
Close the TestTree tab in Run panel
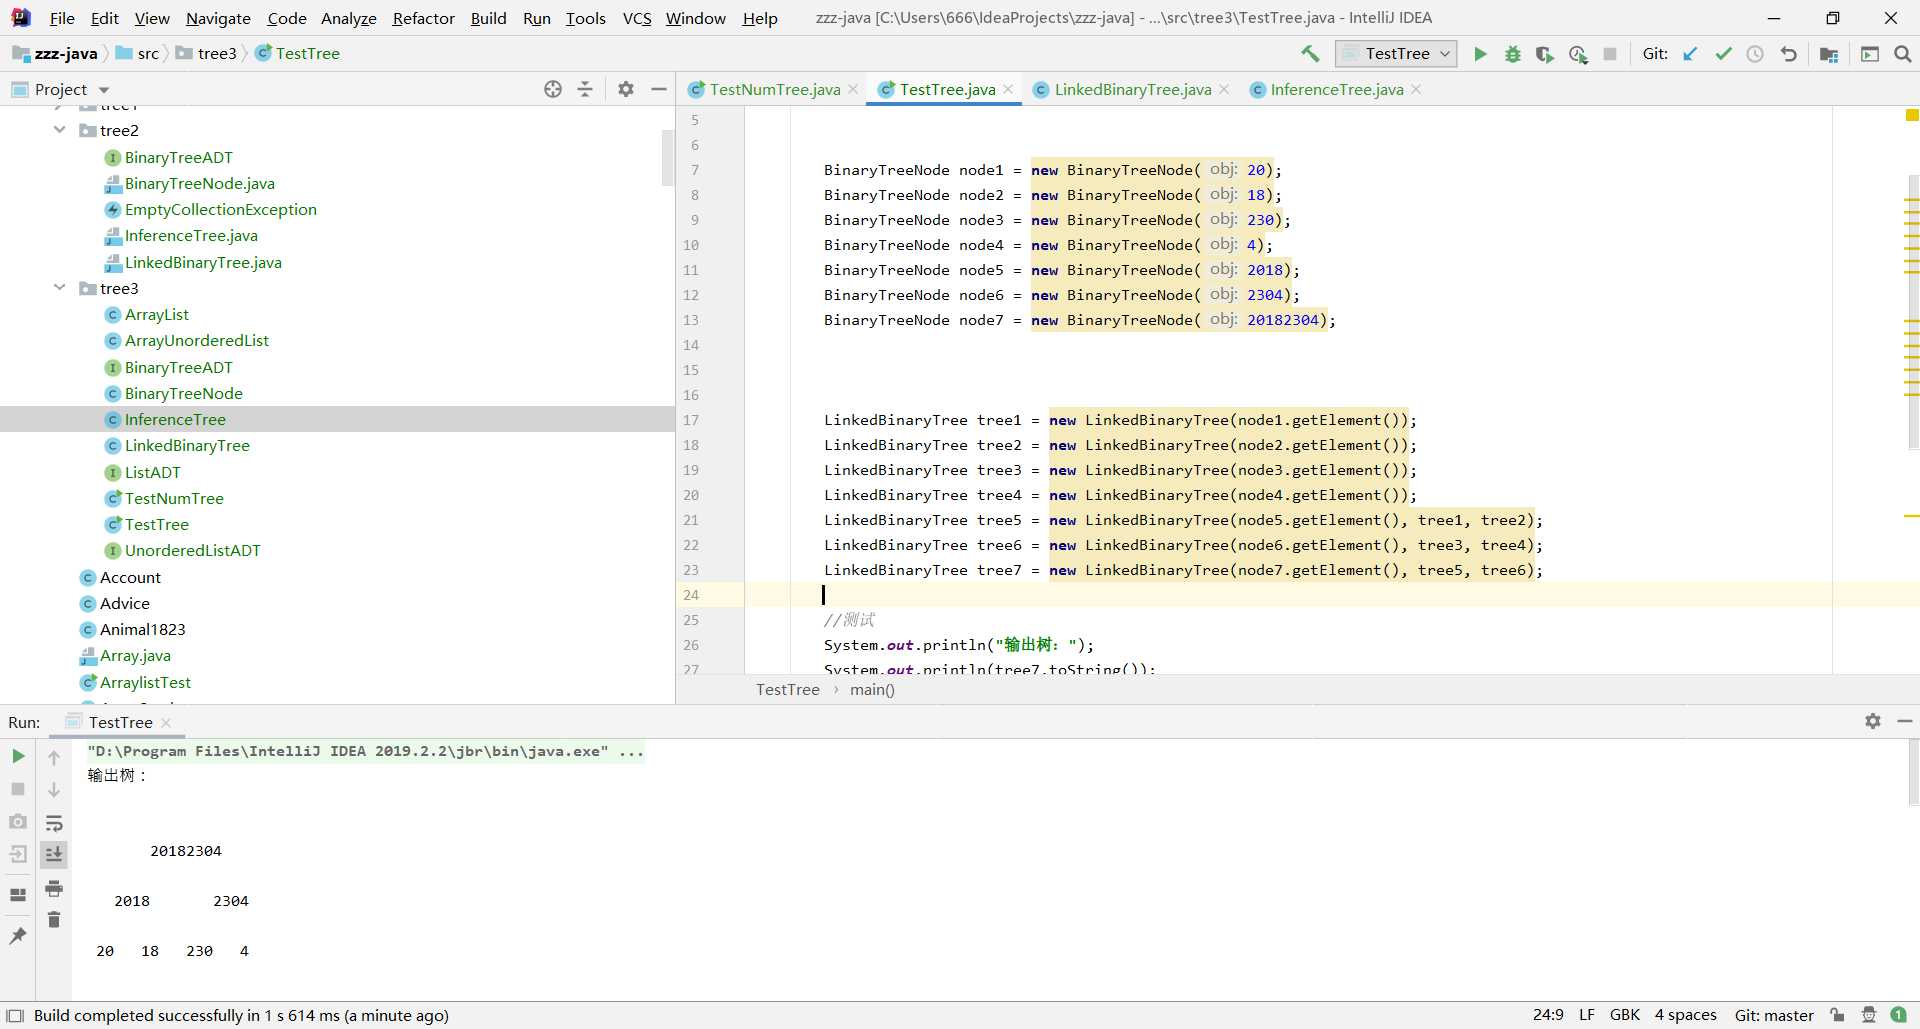tap(166, 722)
